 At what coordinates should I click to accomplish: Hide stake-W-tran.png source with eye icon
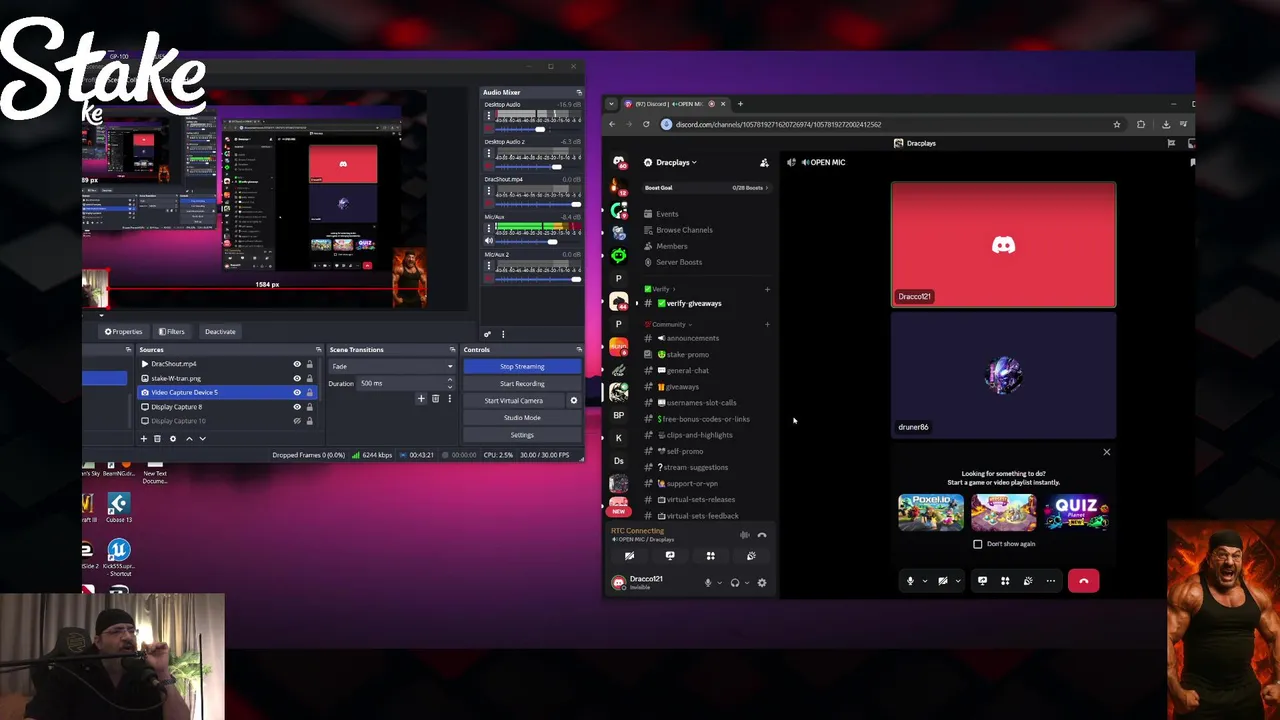coord(297,378)
